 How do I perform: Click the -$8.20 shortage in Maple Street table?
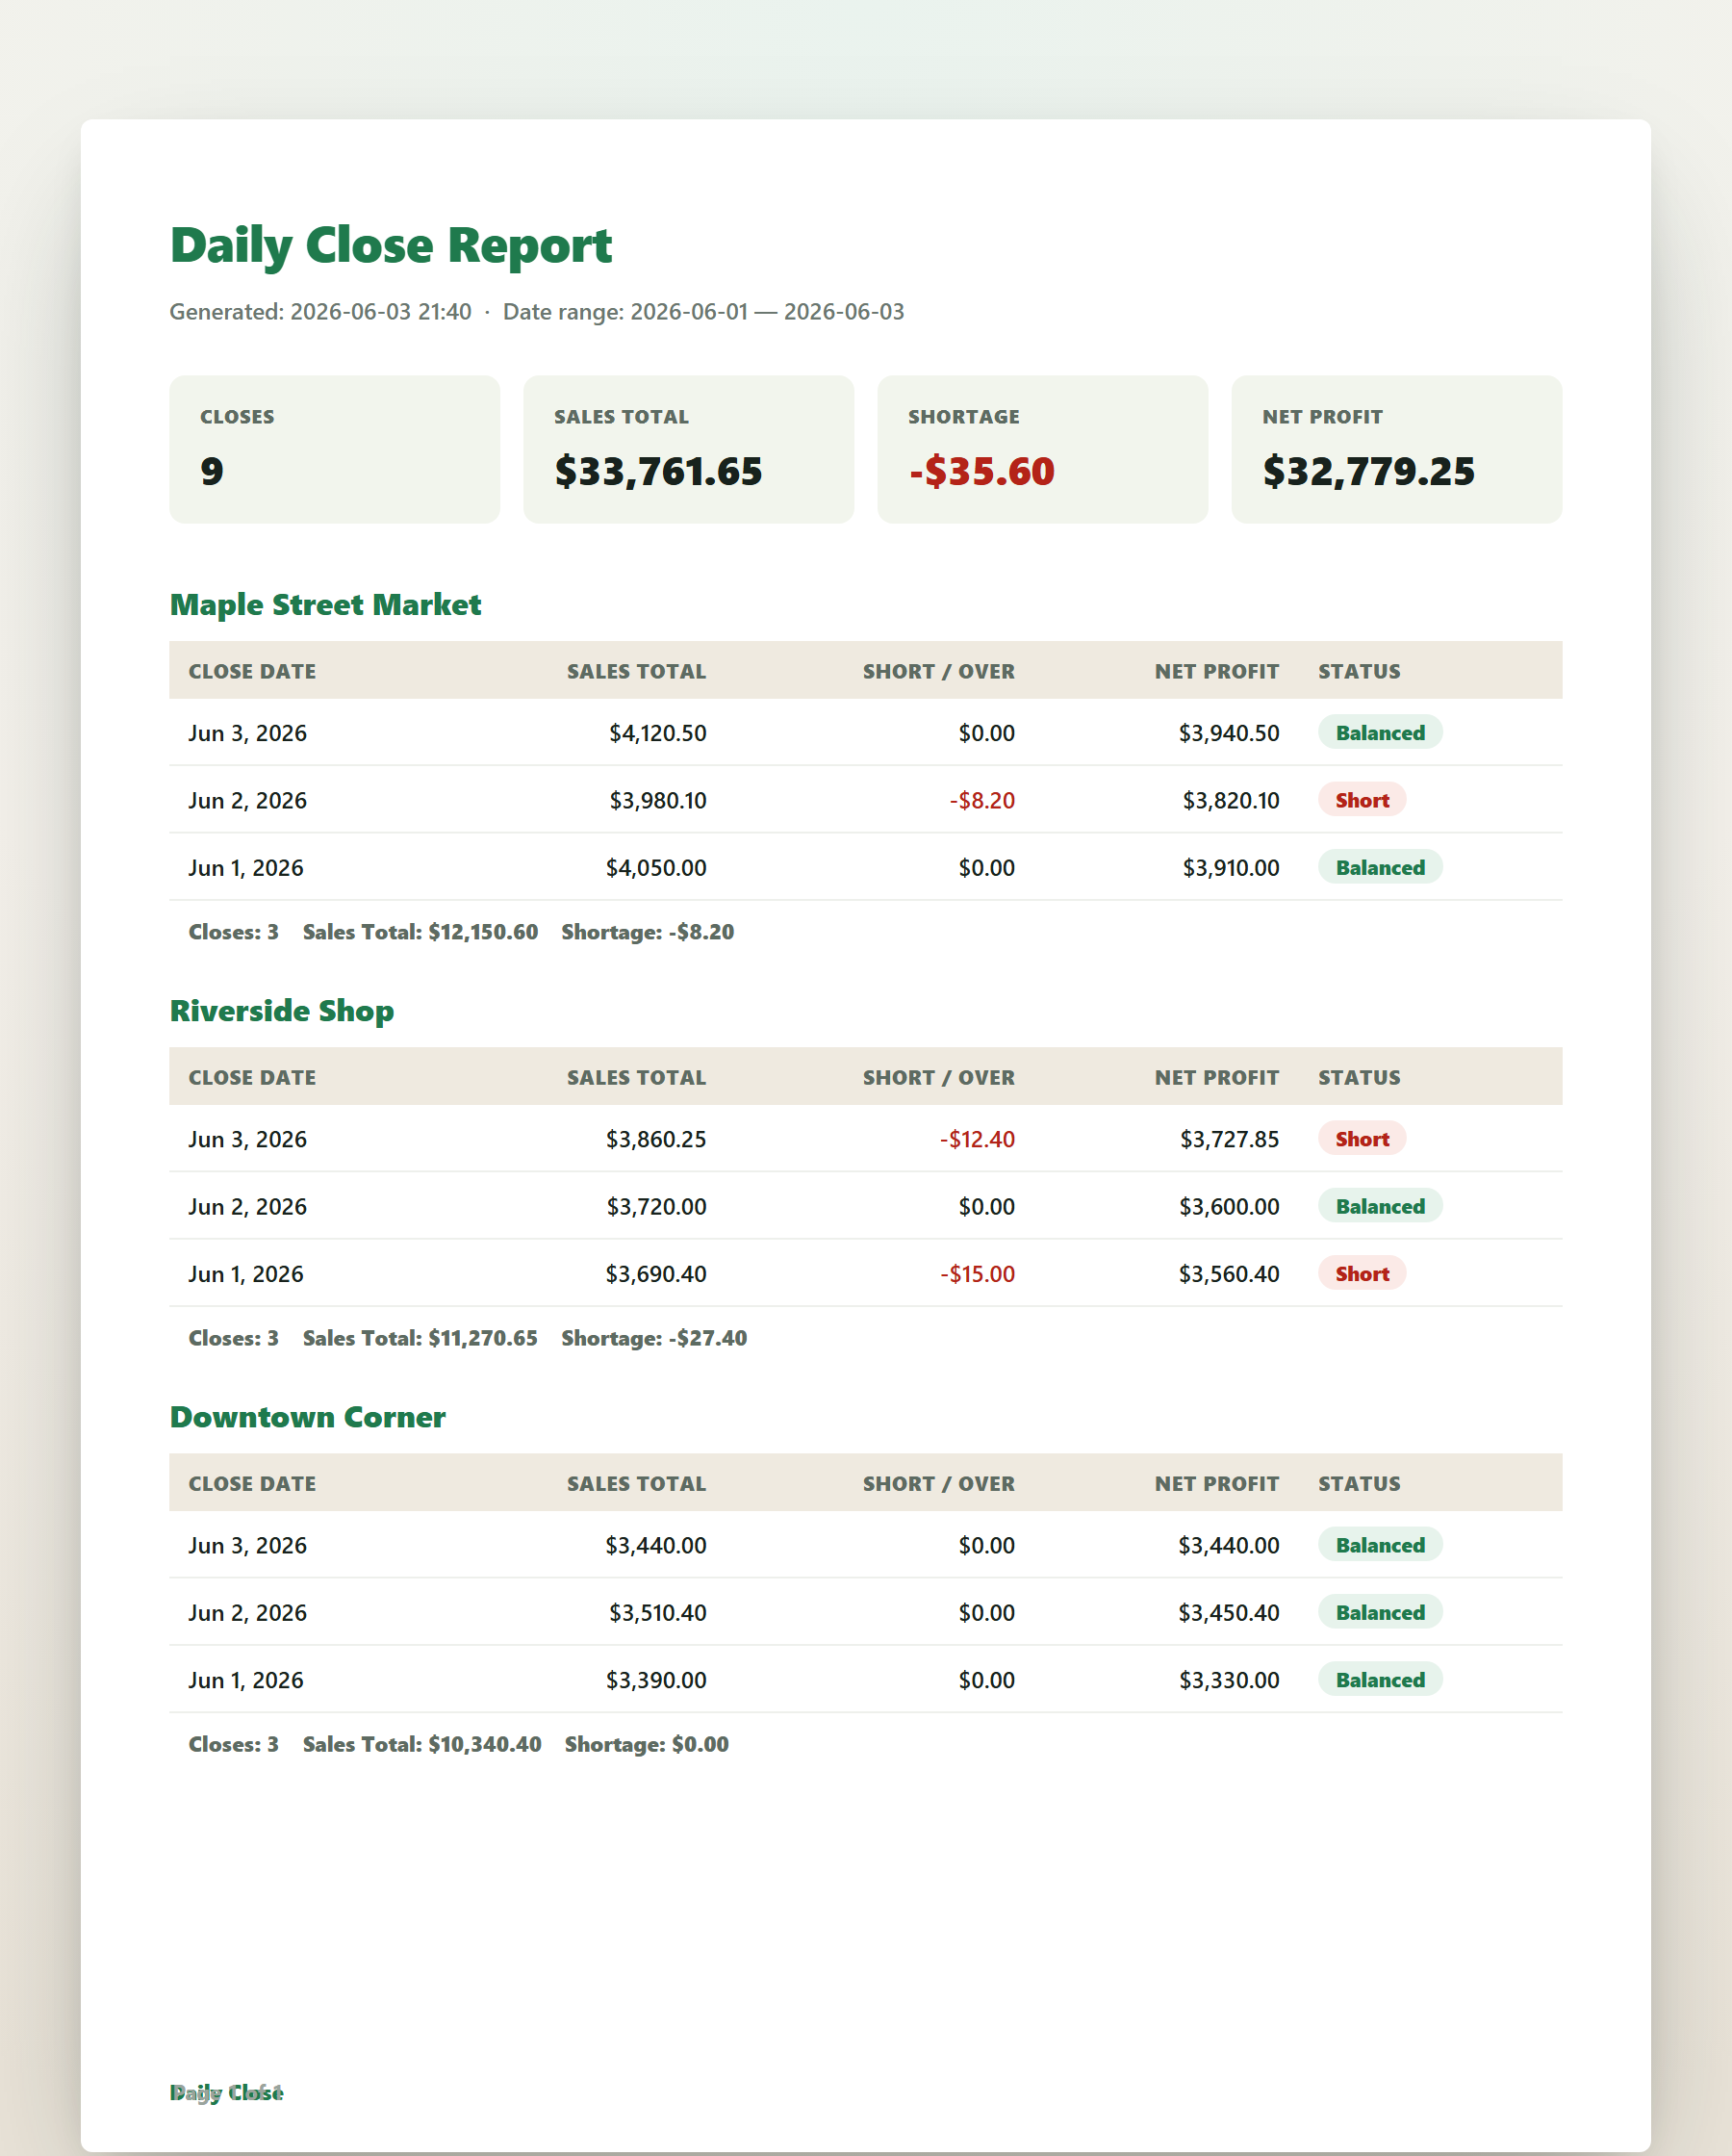[981, 800]
